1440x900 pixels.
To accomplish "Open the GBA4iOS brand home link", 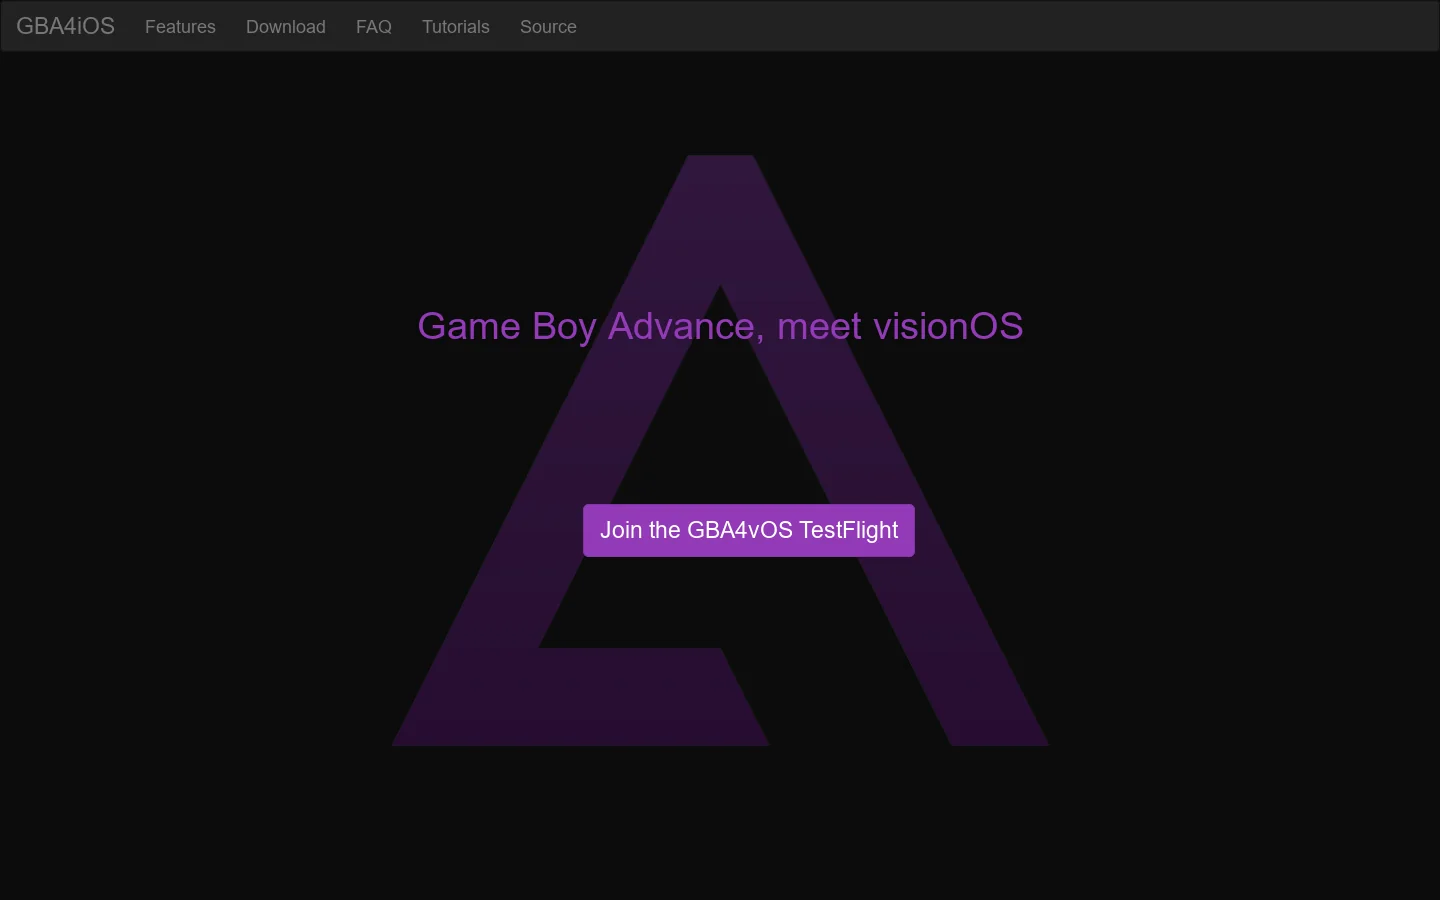I will click(x=65, y=26).
